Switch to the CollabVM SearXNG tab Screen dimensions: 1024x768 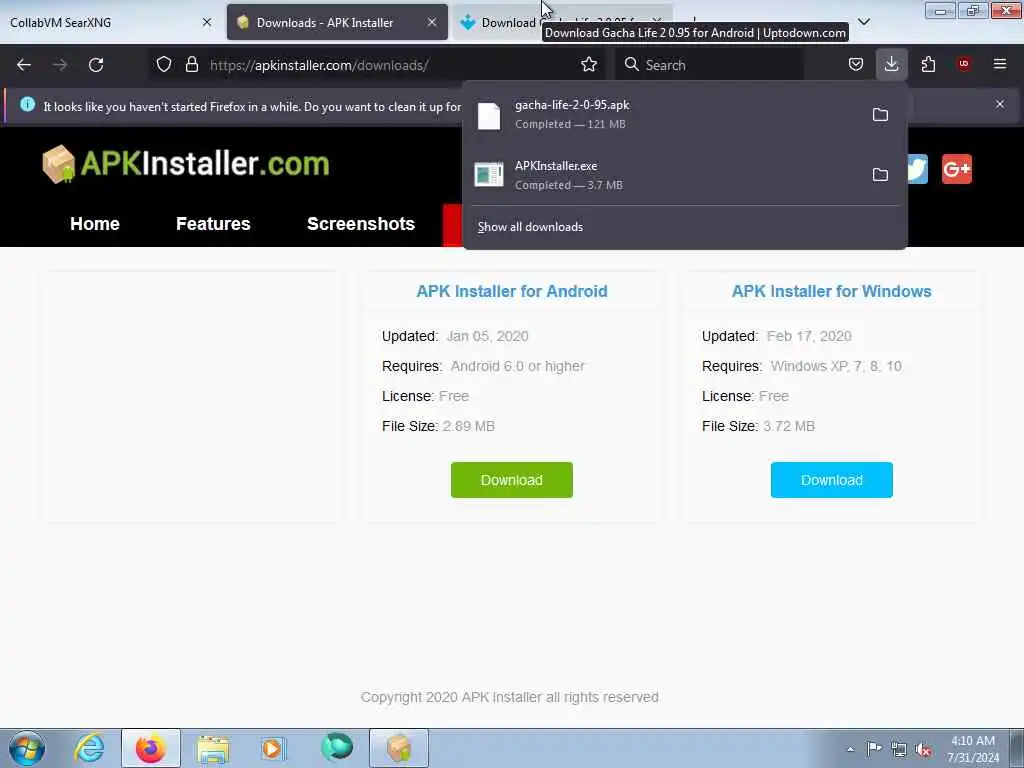pos(110,22)
